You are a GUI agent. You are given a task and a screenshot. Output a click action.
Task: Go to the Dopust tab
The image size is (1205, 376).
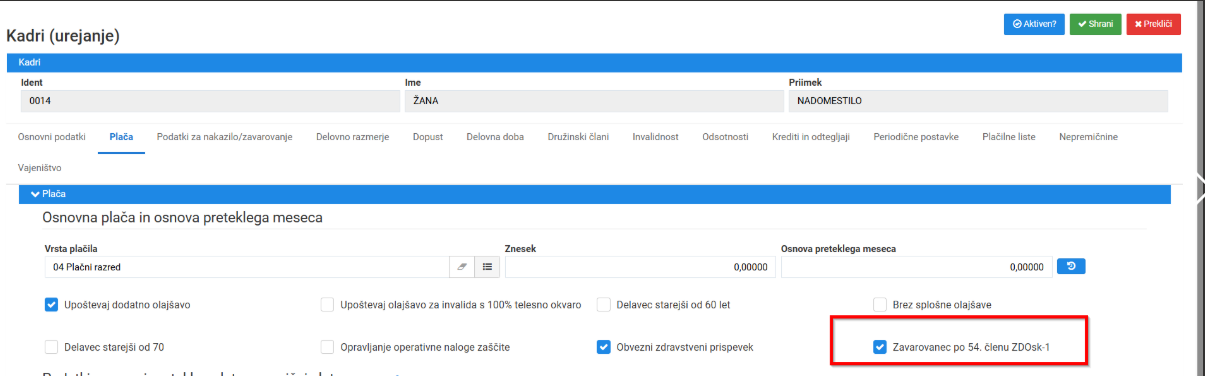428,136
